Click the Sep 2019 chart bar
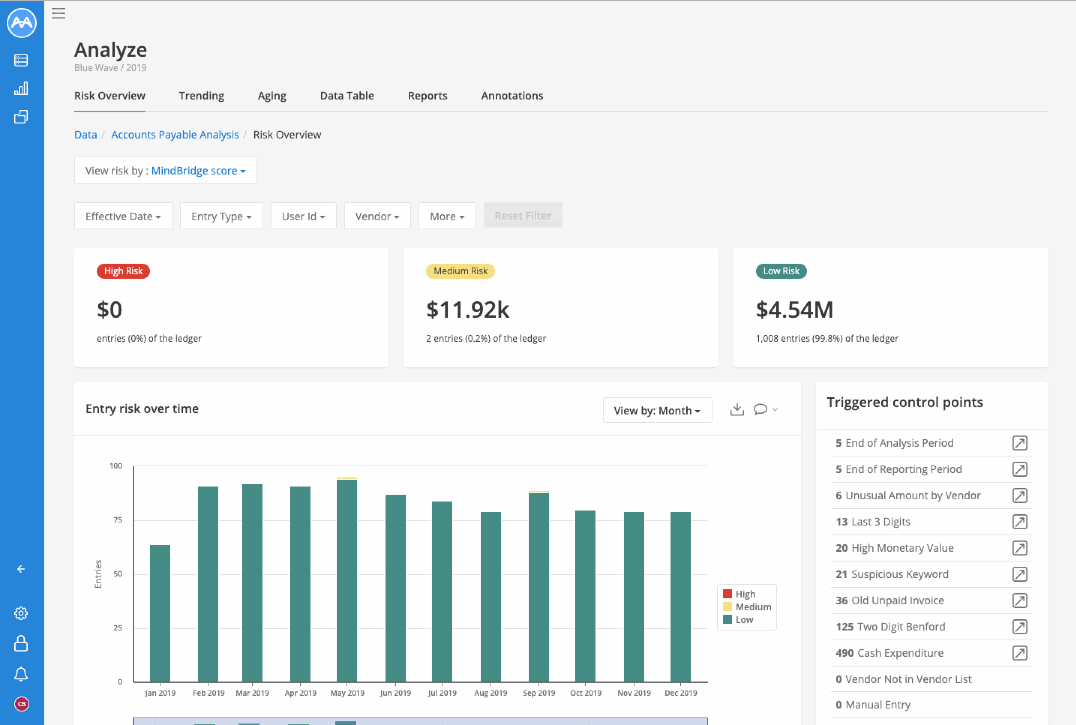 click(x=539, y=586)
